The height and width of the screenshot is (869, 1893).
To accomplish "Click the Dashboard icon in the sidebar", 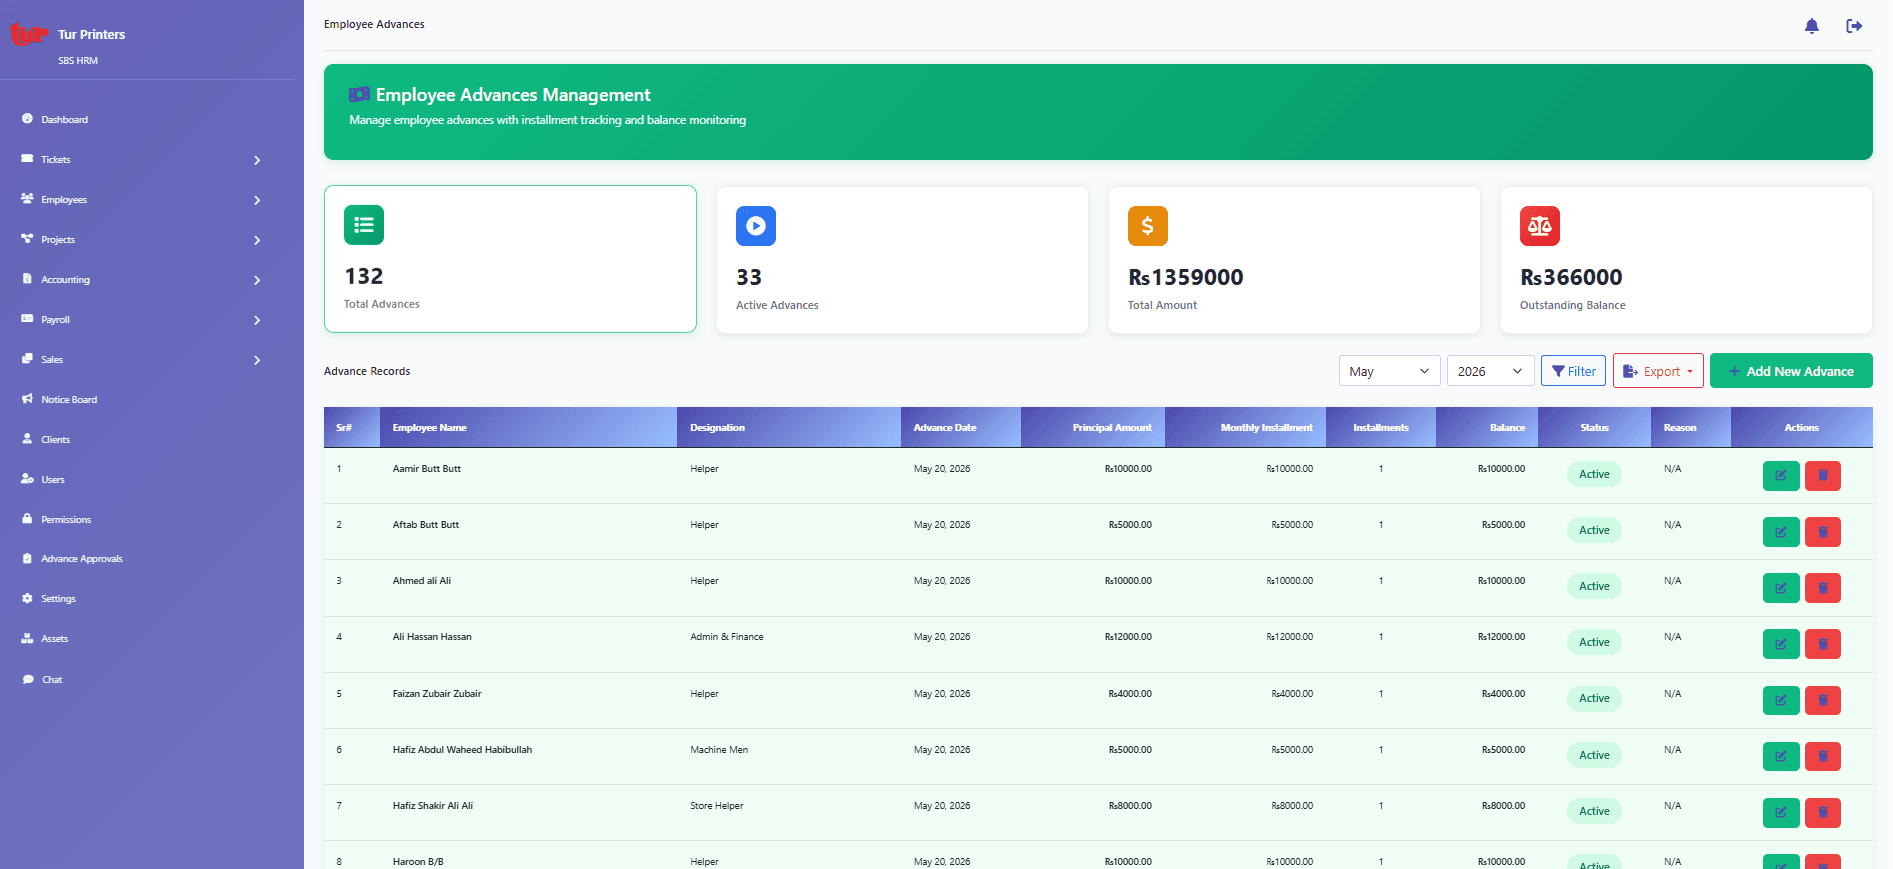I will 27,119.
